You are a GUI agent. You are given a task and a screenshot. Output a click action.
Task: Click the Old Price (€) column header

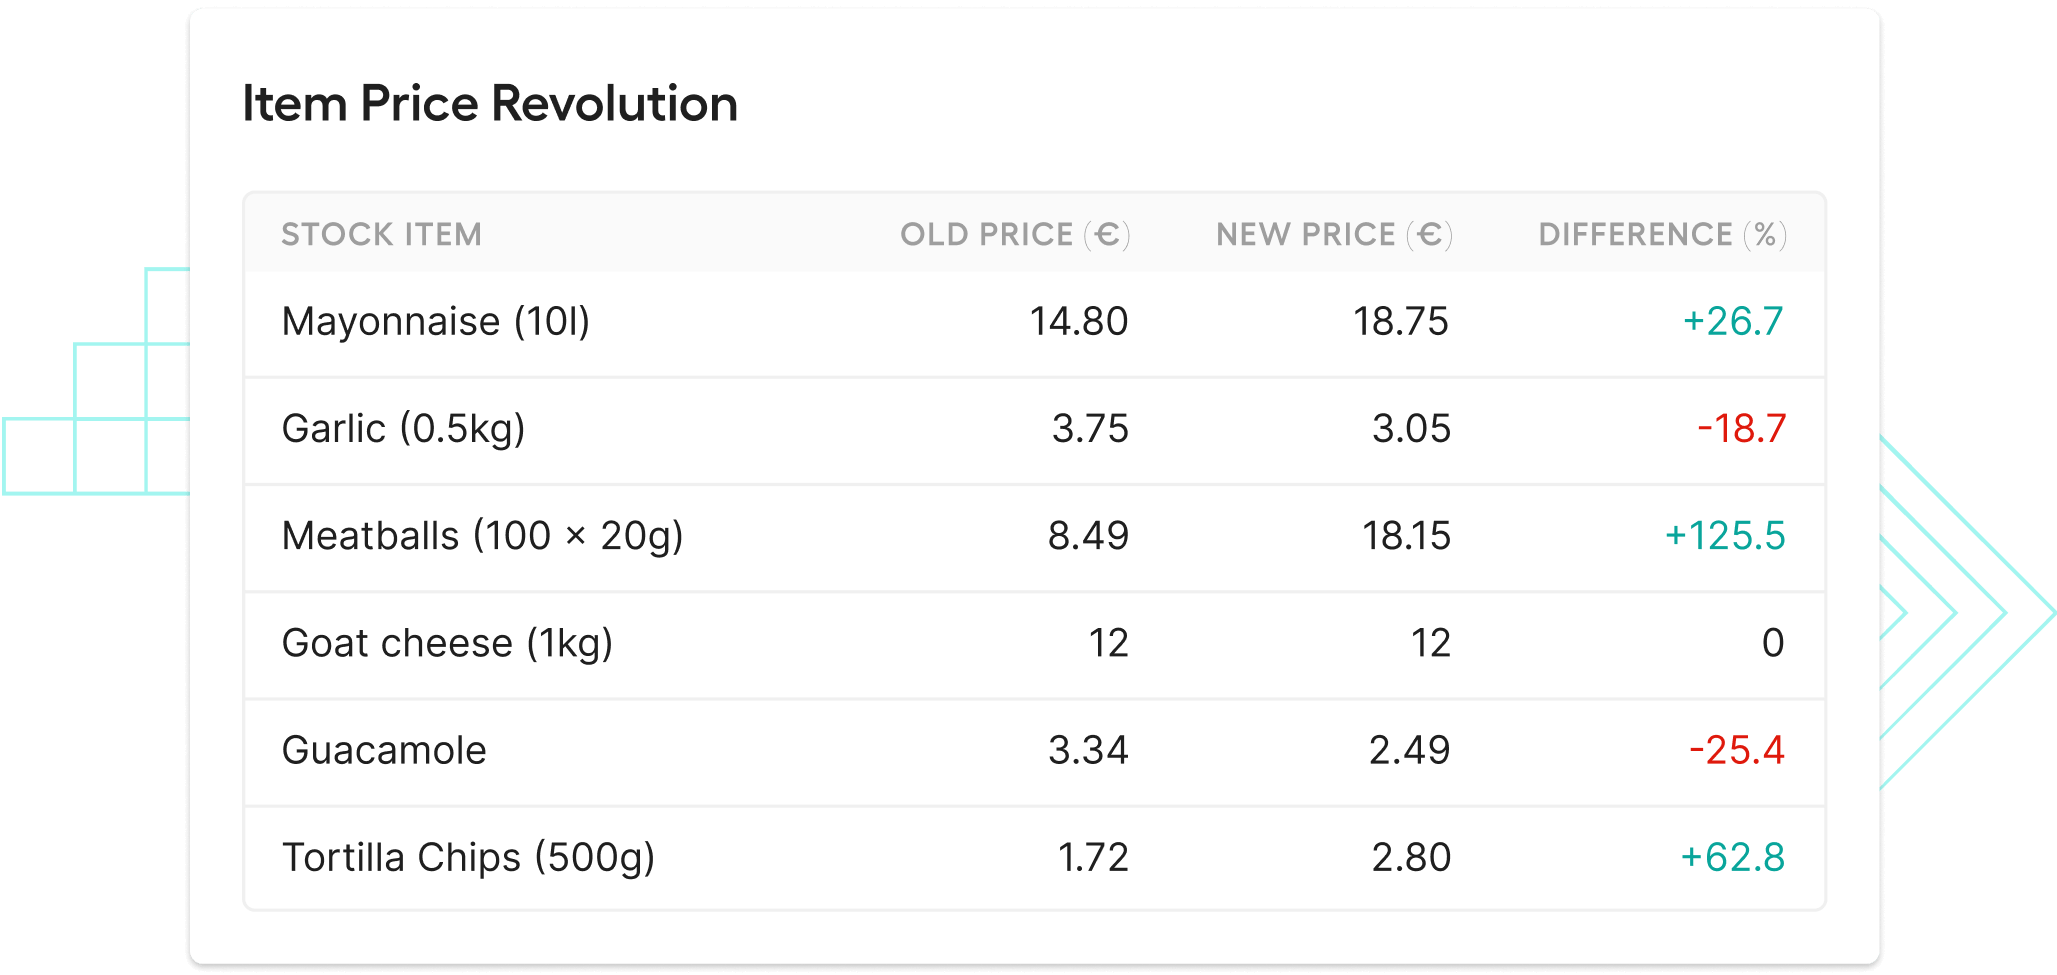click(1014, 234)
